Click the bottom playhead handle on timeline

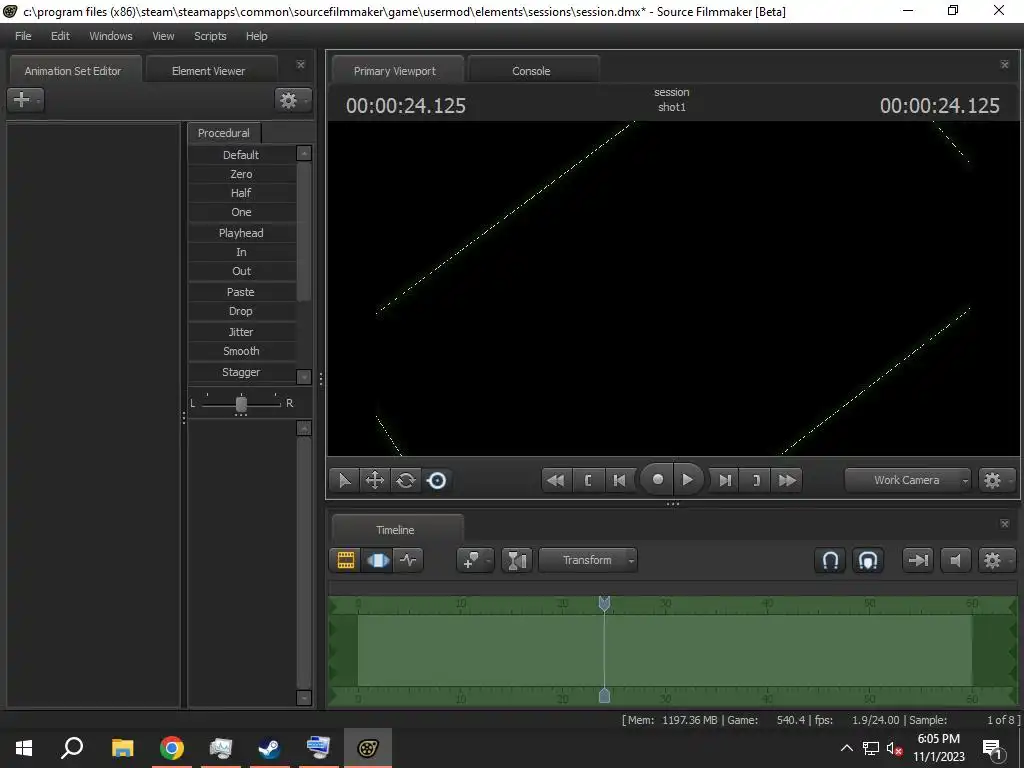coord(604,695)
